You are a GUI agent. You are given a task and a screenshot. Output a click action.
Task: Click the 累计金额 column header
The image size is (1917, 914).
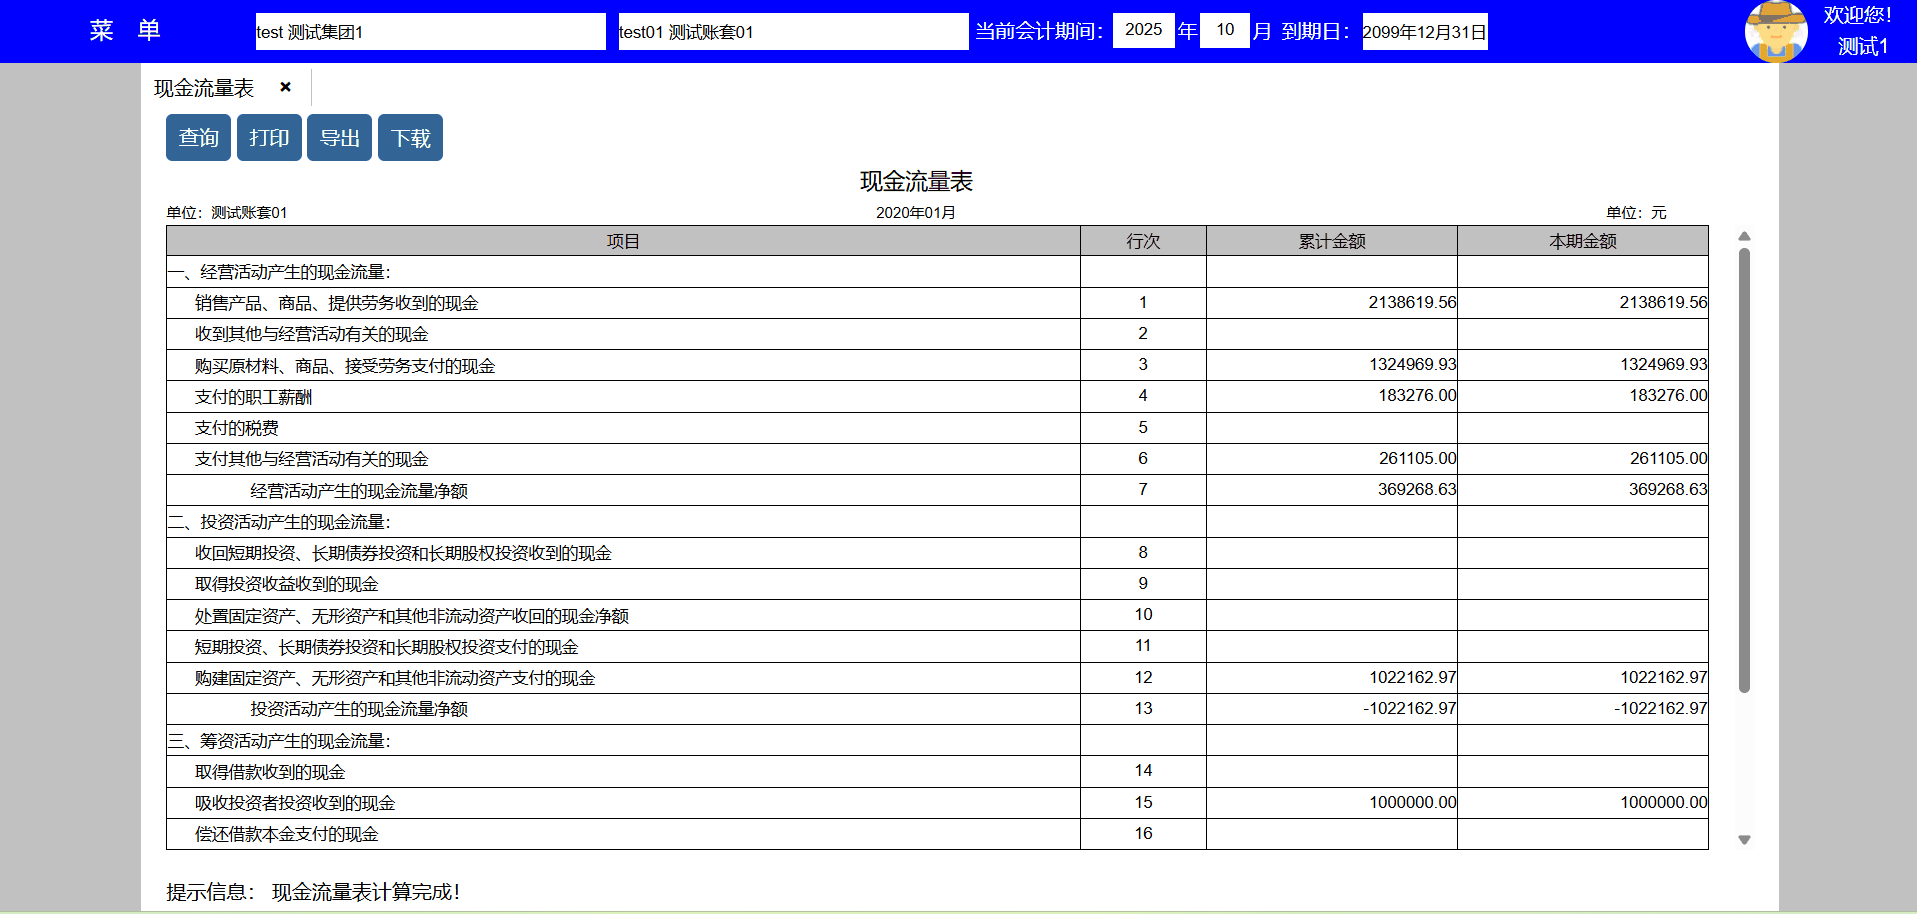pyautogui.click(x=1331, y=241)
